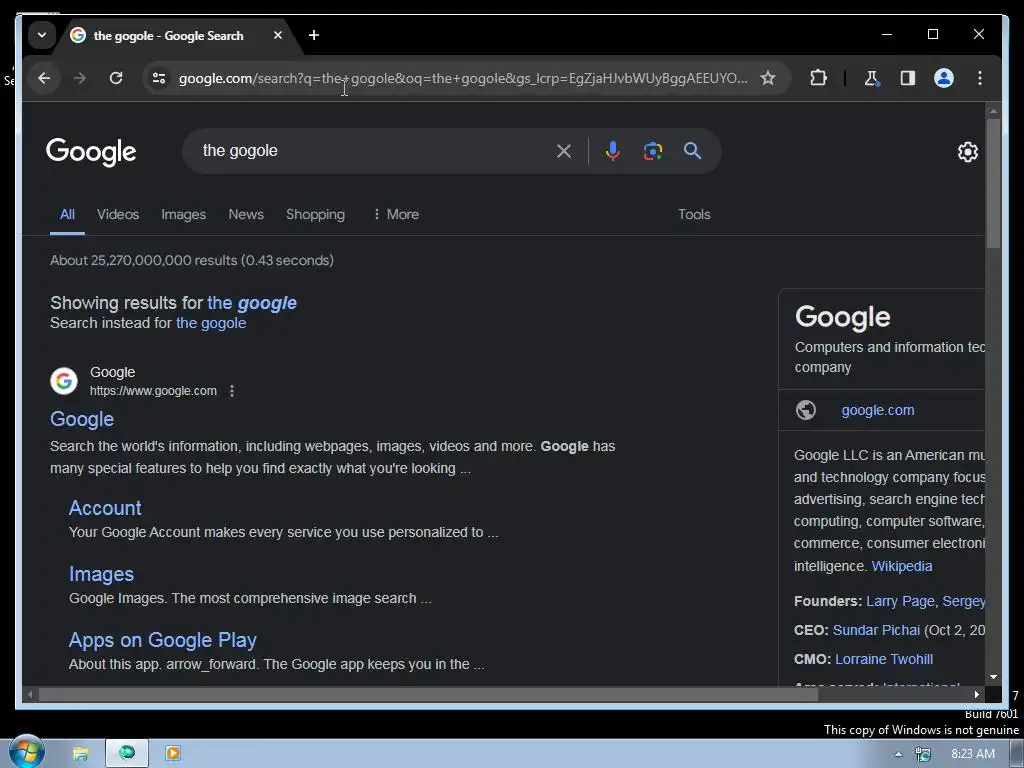1024x768 pixels.
Task: Open the Chrome profile avatar
Action: point(944,78)
